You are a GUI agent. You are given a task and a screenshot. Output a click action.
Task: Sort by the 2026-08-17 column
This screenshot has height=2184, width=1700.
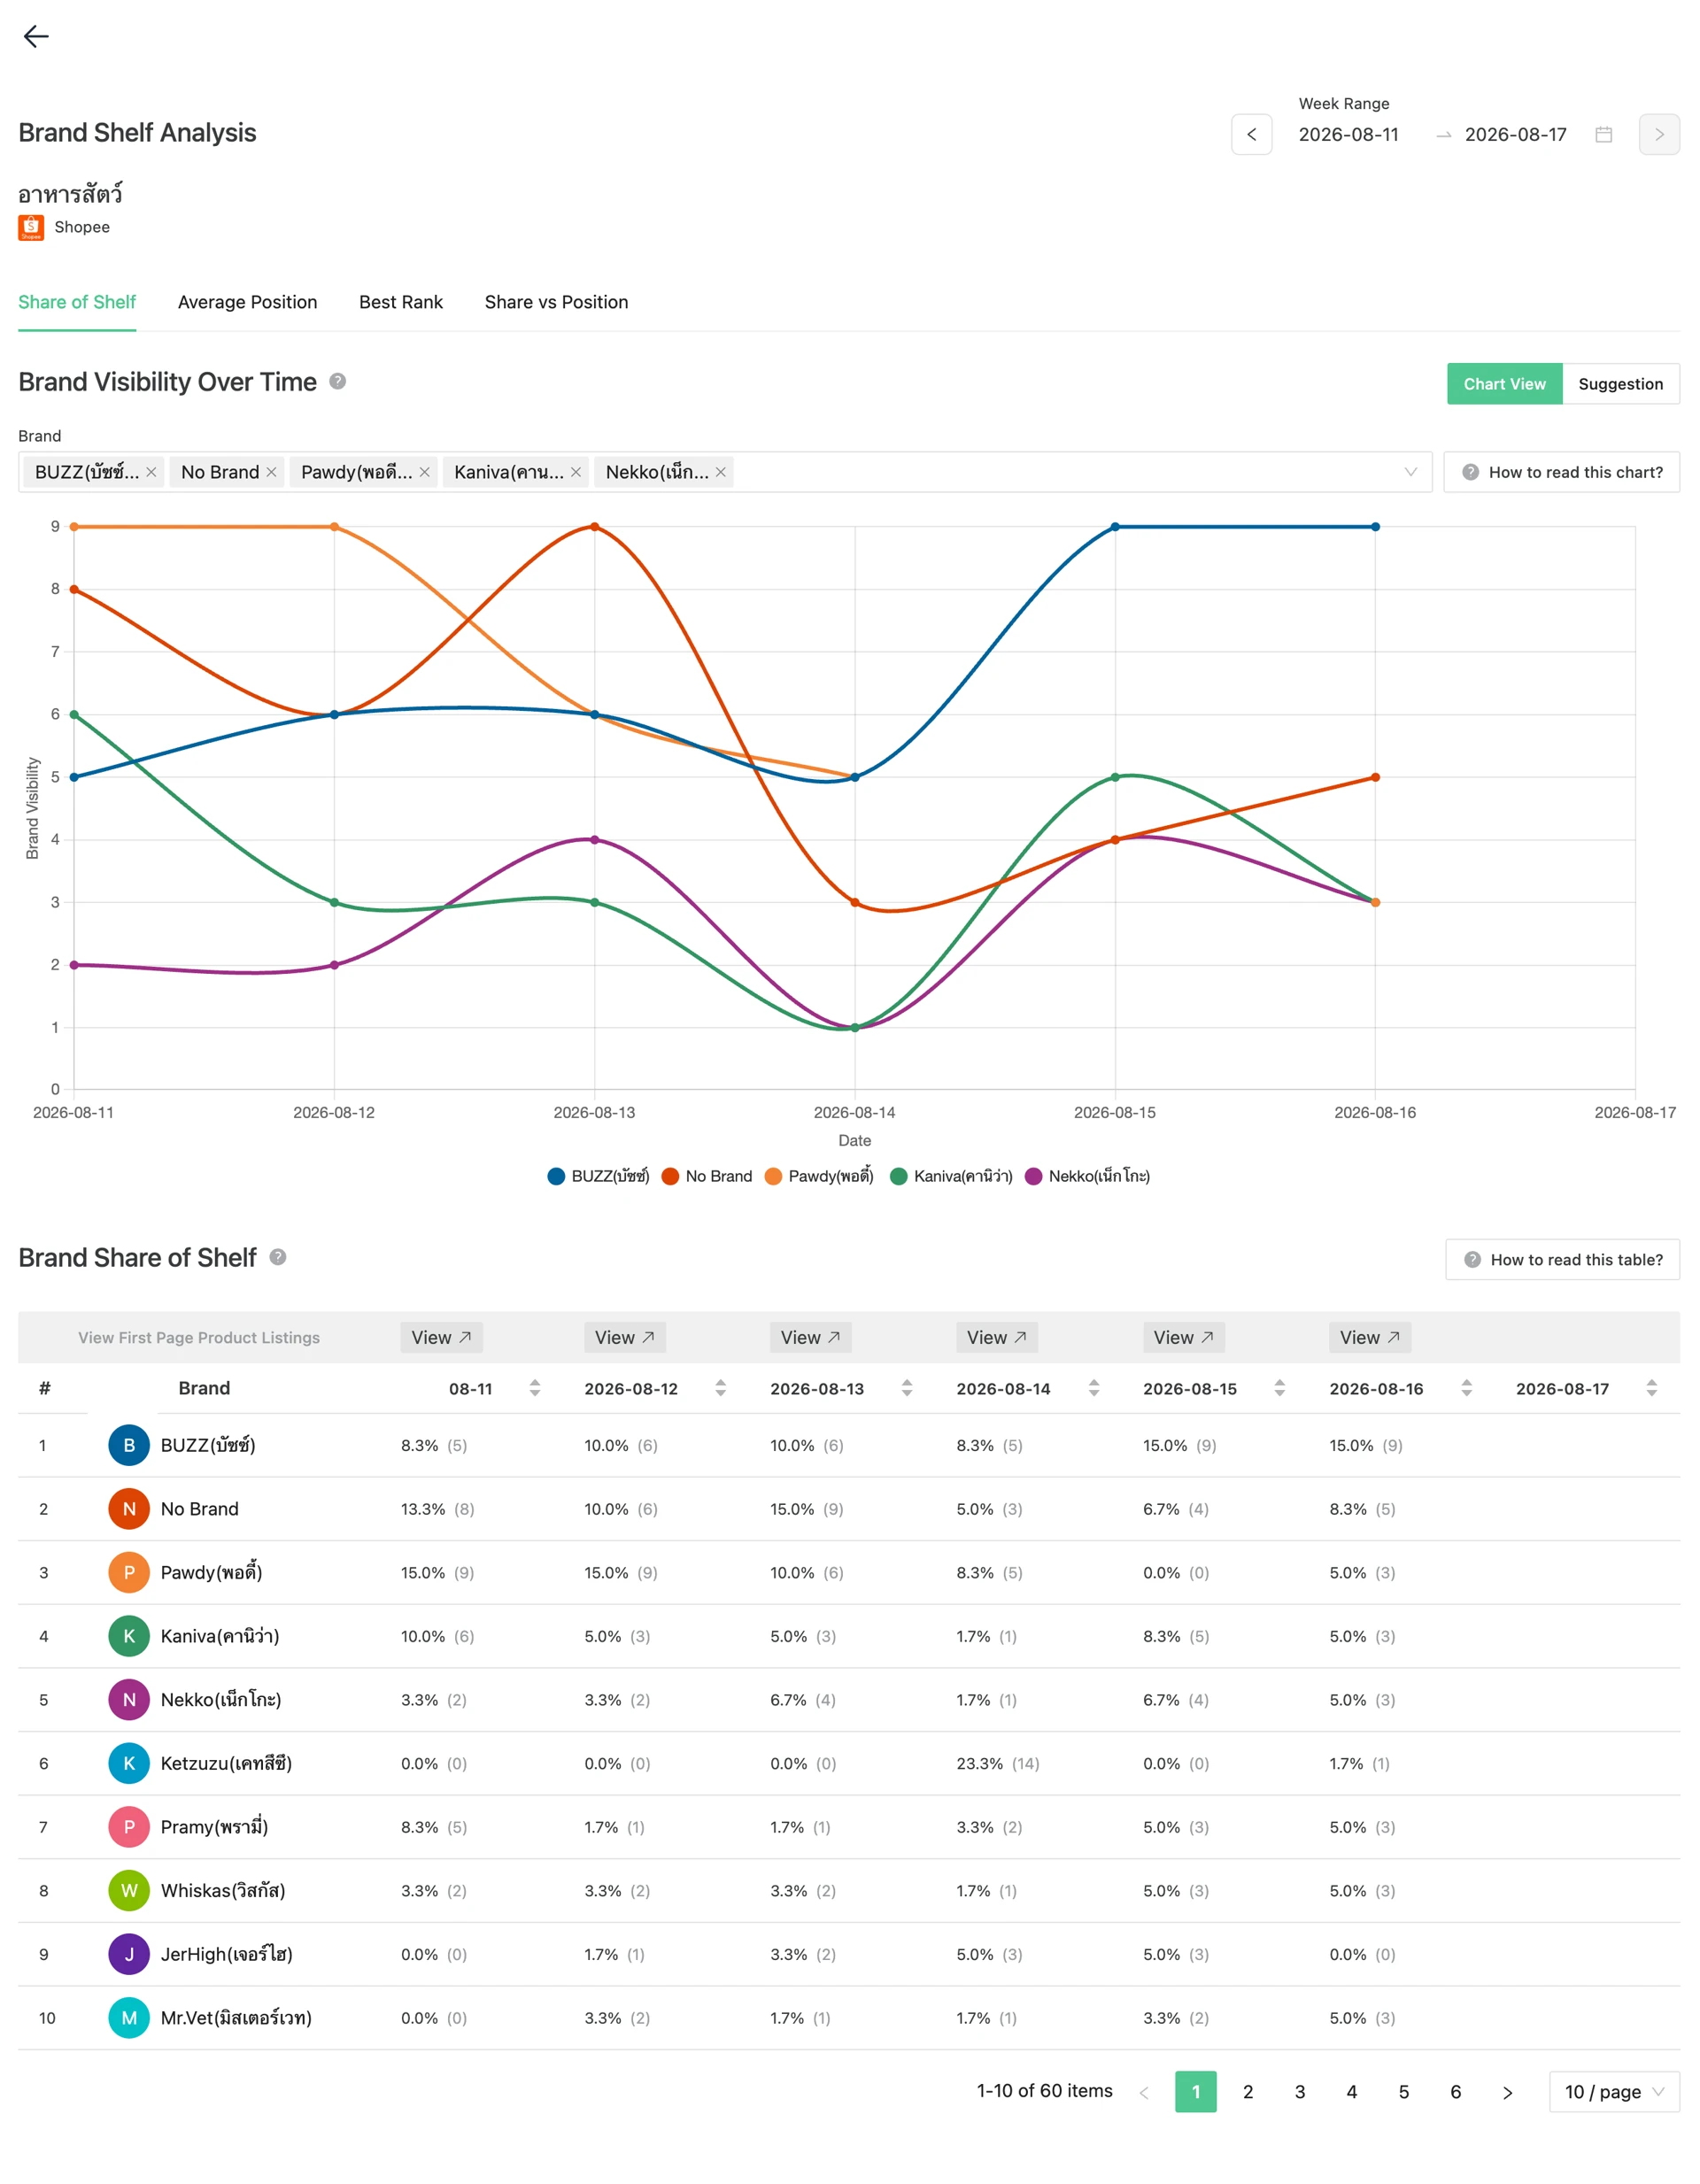[x=1651, y=1388]
